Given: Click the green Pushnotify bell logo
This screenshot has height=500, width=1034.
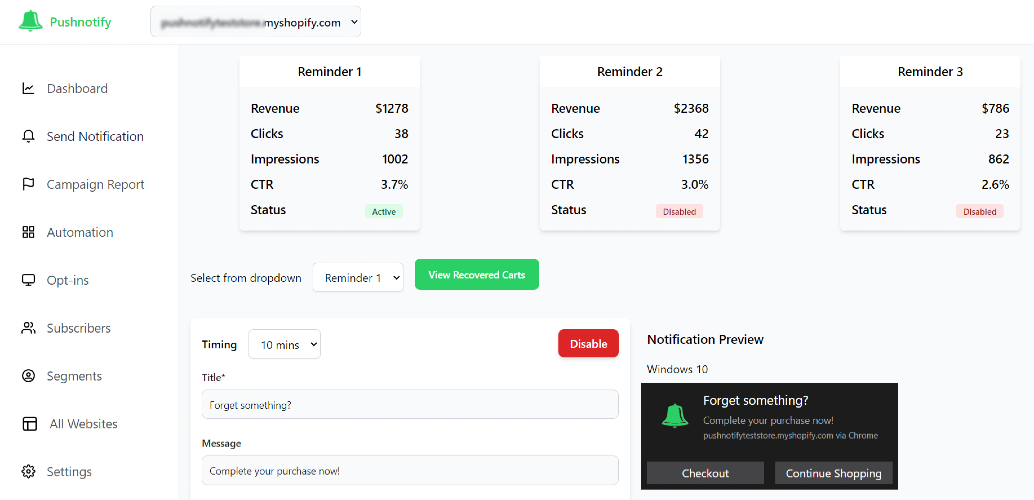Looking at the screenshot, I should pos(30,22).
